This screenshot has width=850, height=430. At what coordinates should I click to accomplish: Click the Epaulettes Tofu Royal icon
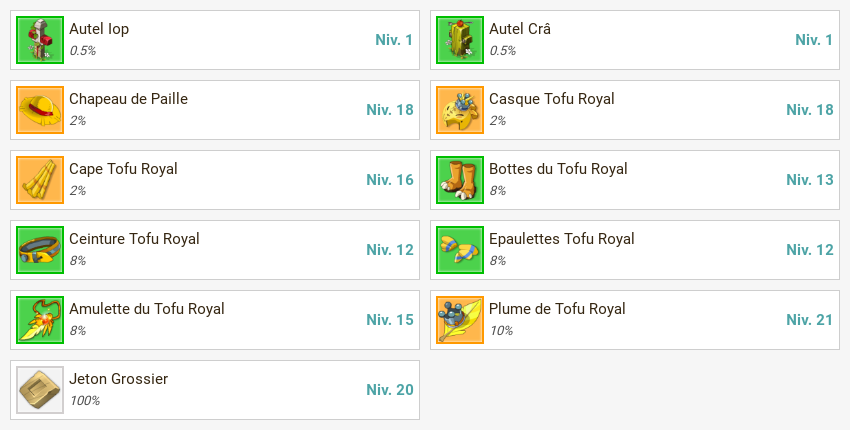pyautogui.click(x=460, y=250)
